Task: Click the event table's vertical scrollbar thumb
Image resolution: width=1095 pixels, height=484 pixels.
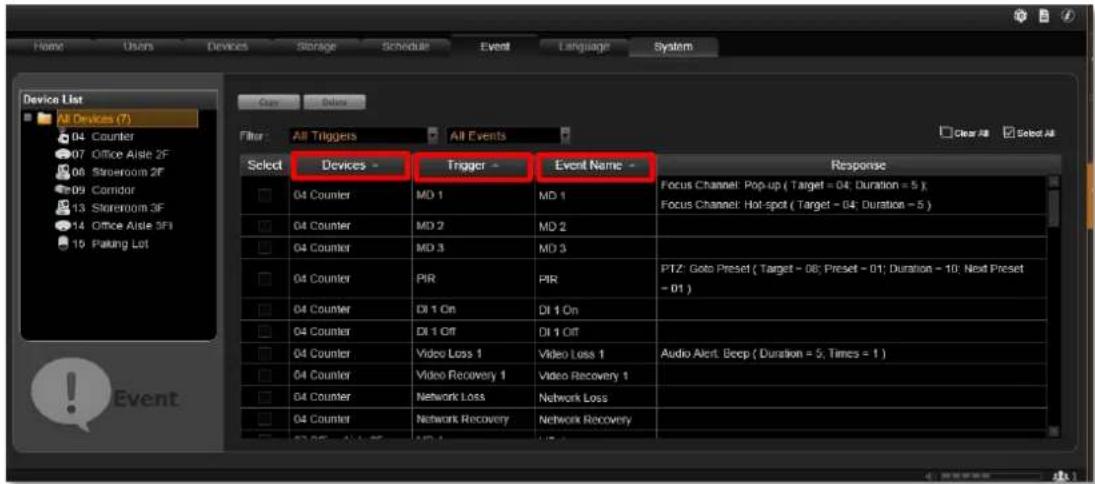Action: pos(1054,207)
